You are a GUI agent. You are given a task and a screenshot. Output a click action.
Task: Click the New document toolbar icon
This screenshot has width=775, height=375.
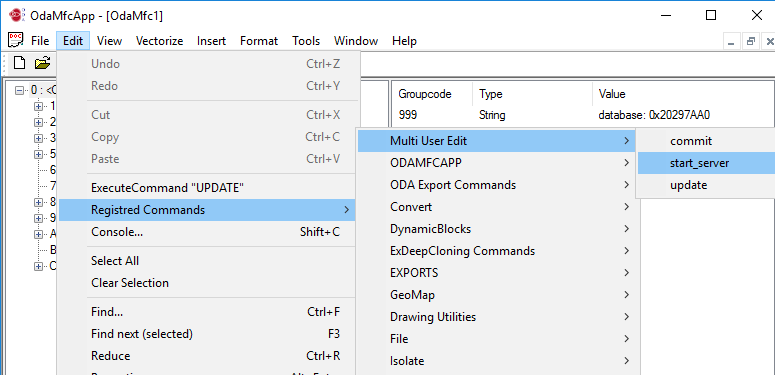click(x=19, y=63)
